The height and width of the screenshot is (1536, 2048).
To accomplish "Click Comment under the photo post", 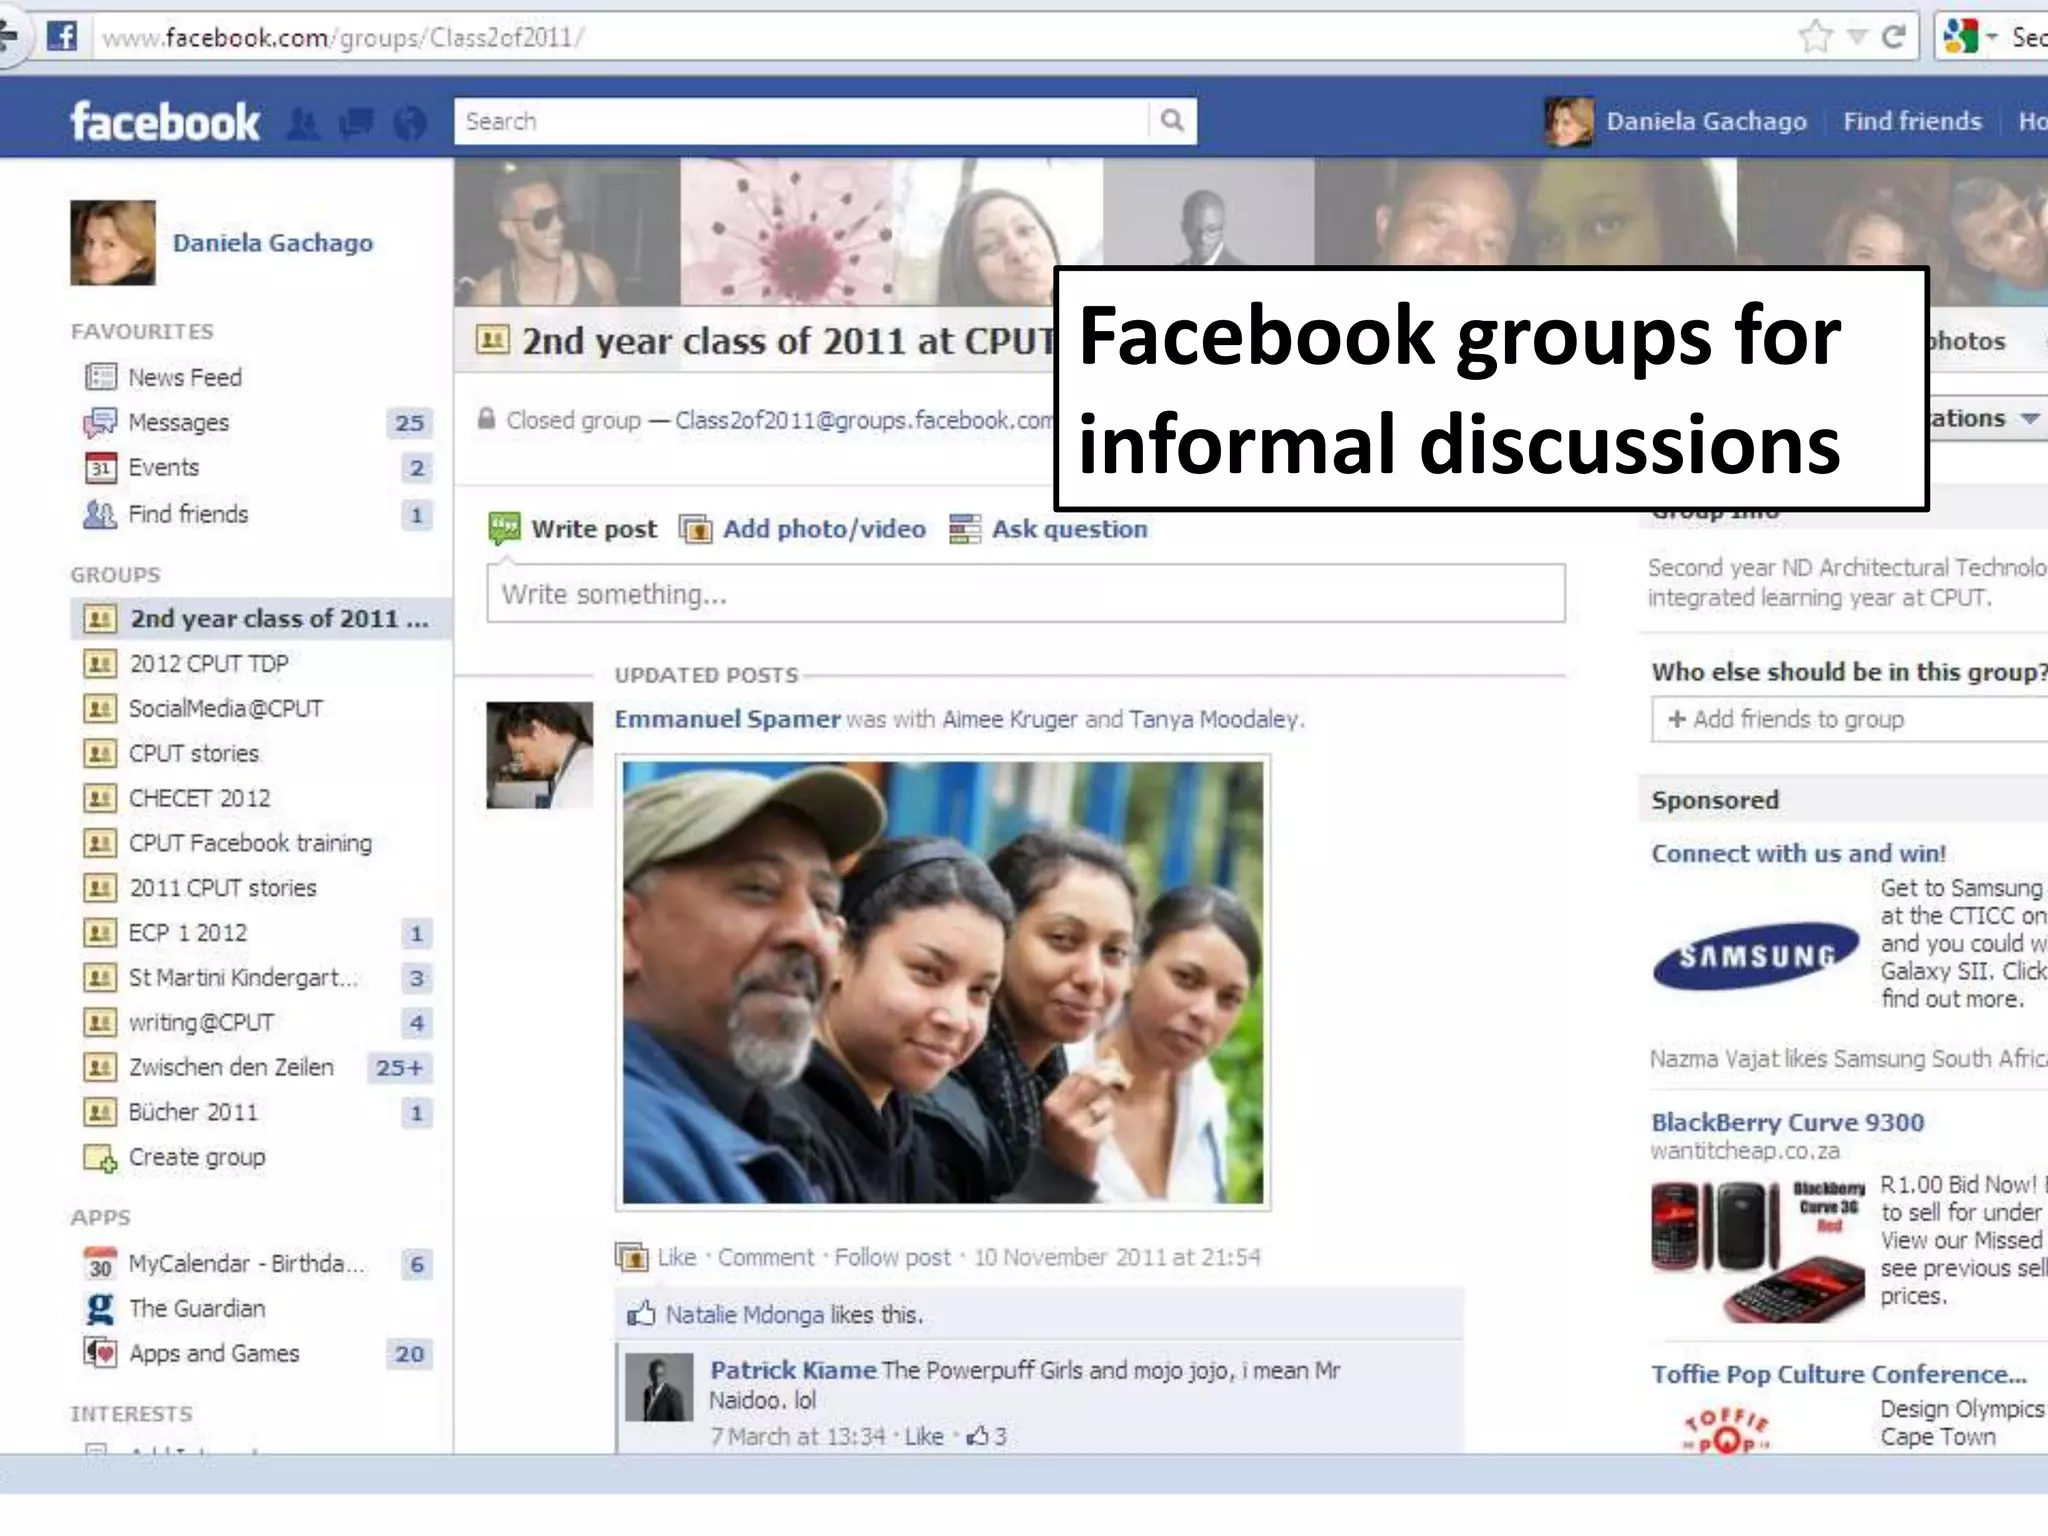I will (766, 1257).
